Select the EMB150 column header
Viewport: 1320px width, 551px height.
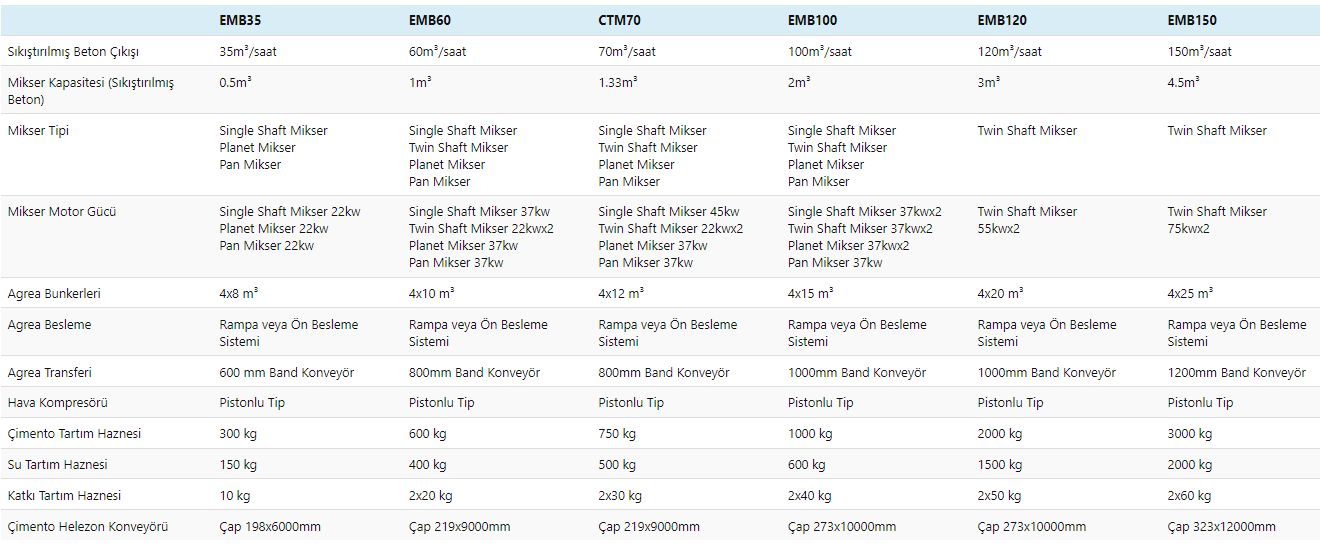click(1192, 20)
